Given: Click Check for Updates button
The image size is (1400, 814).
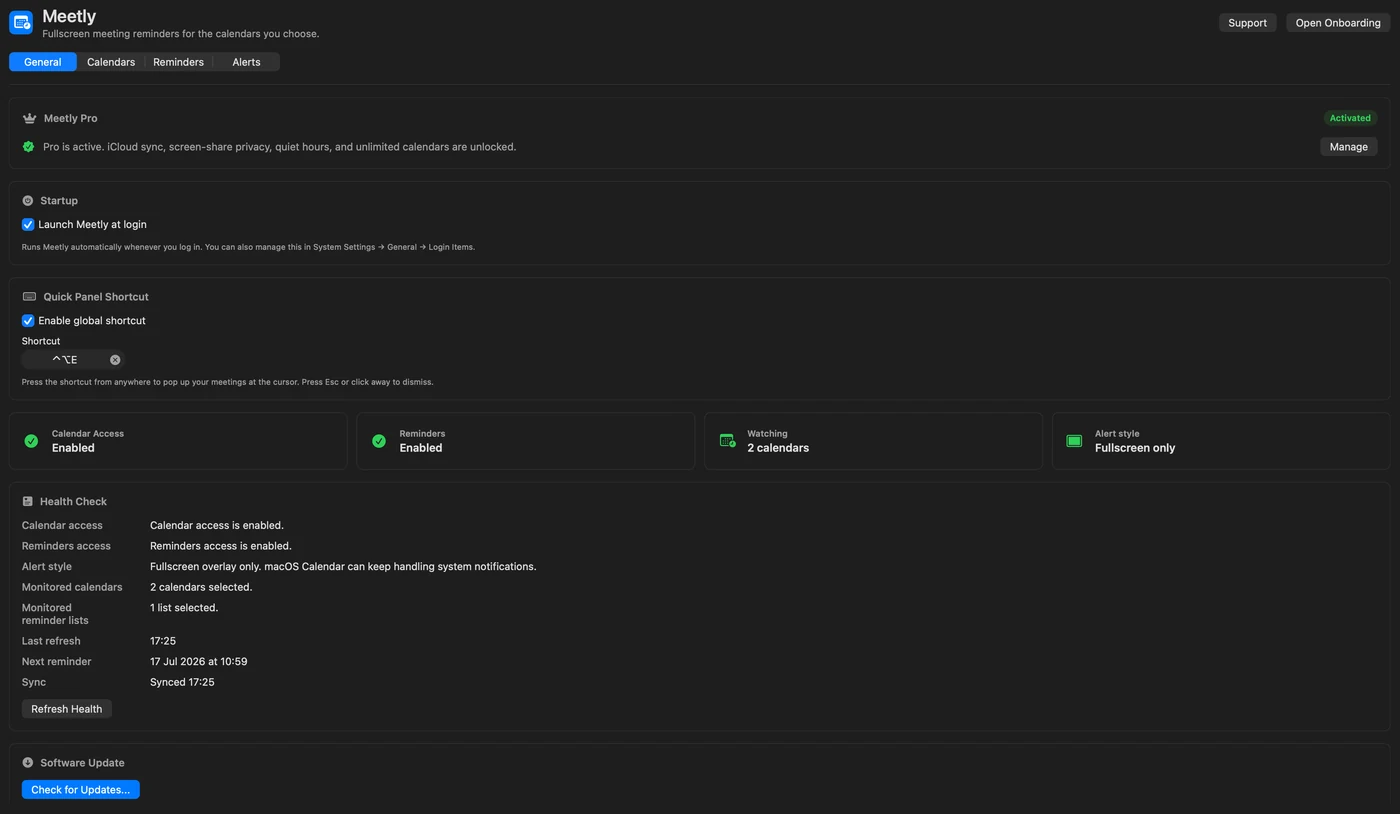Looking at the screenshot, I should point(81,790).
